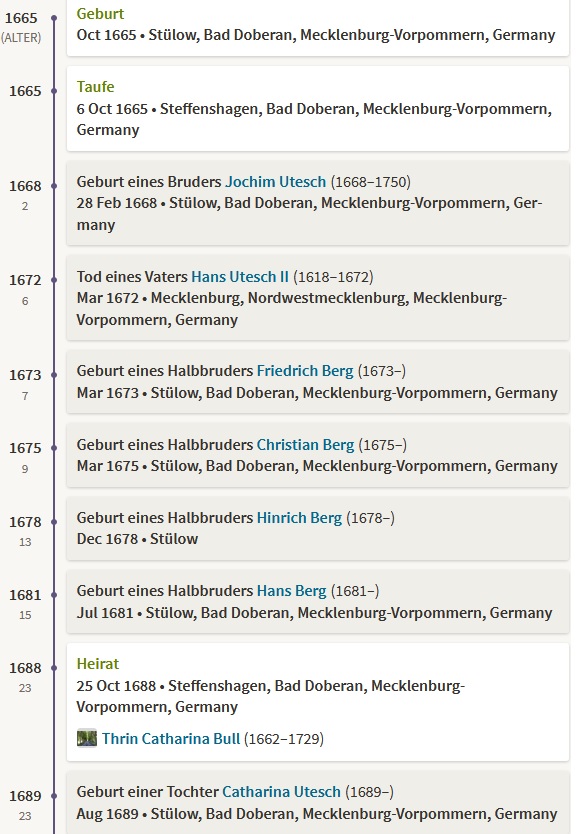Viewport: 588px width, 834px height.
Task: Click the 1665 birth timeline marker
Action: (54, 18)
